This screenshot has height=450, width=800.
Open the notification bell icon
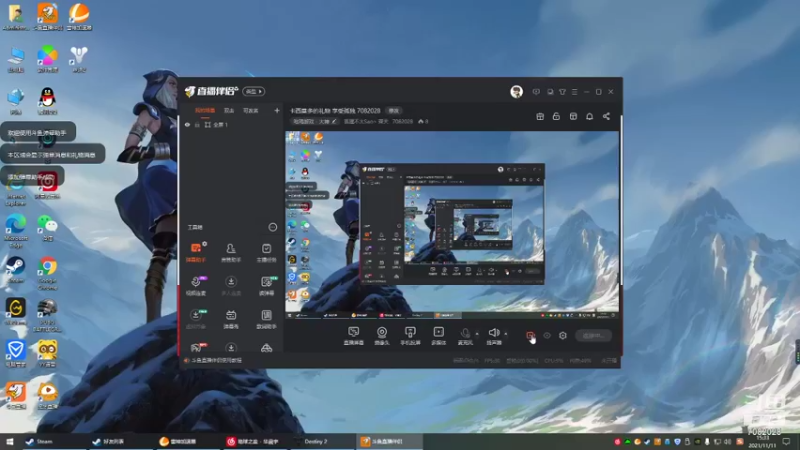point(589,116)
